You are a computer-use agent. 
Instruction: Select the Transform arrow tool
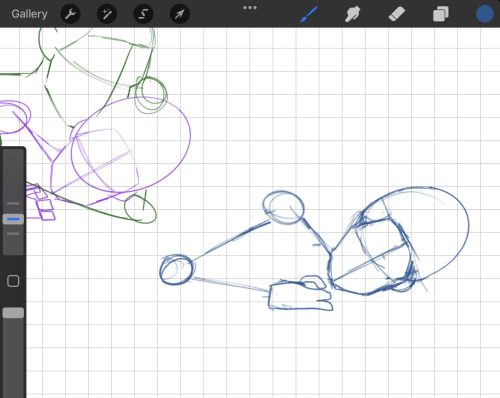click(x=180, y=14)
